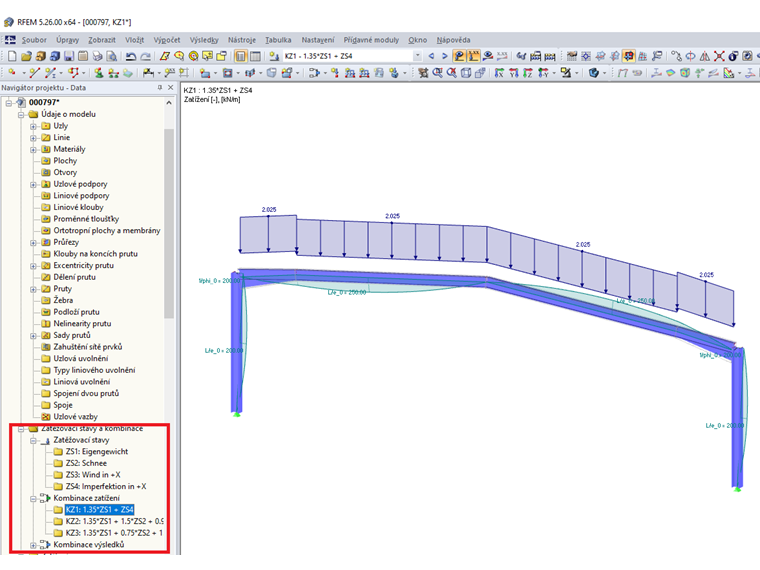760x570 pixels.
Task: Collapse the 000797* root tree node
Action: (x=9, y=103)
